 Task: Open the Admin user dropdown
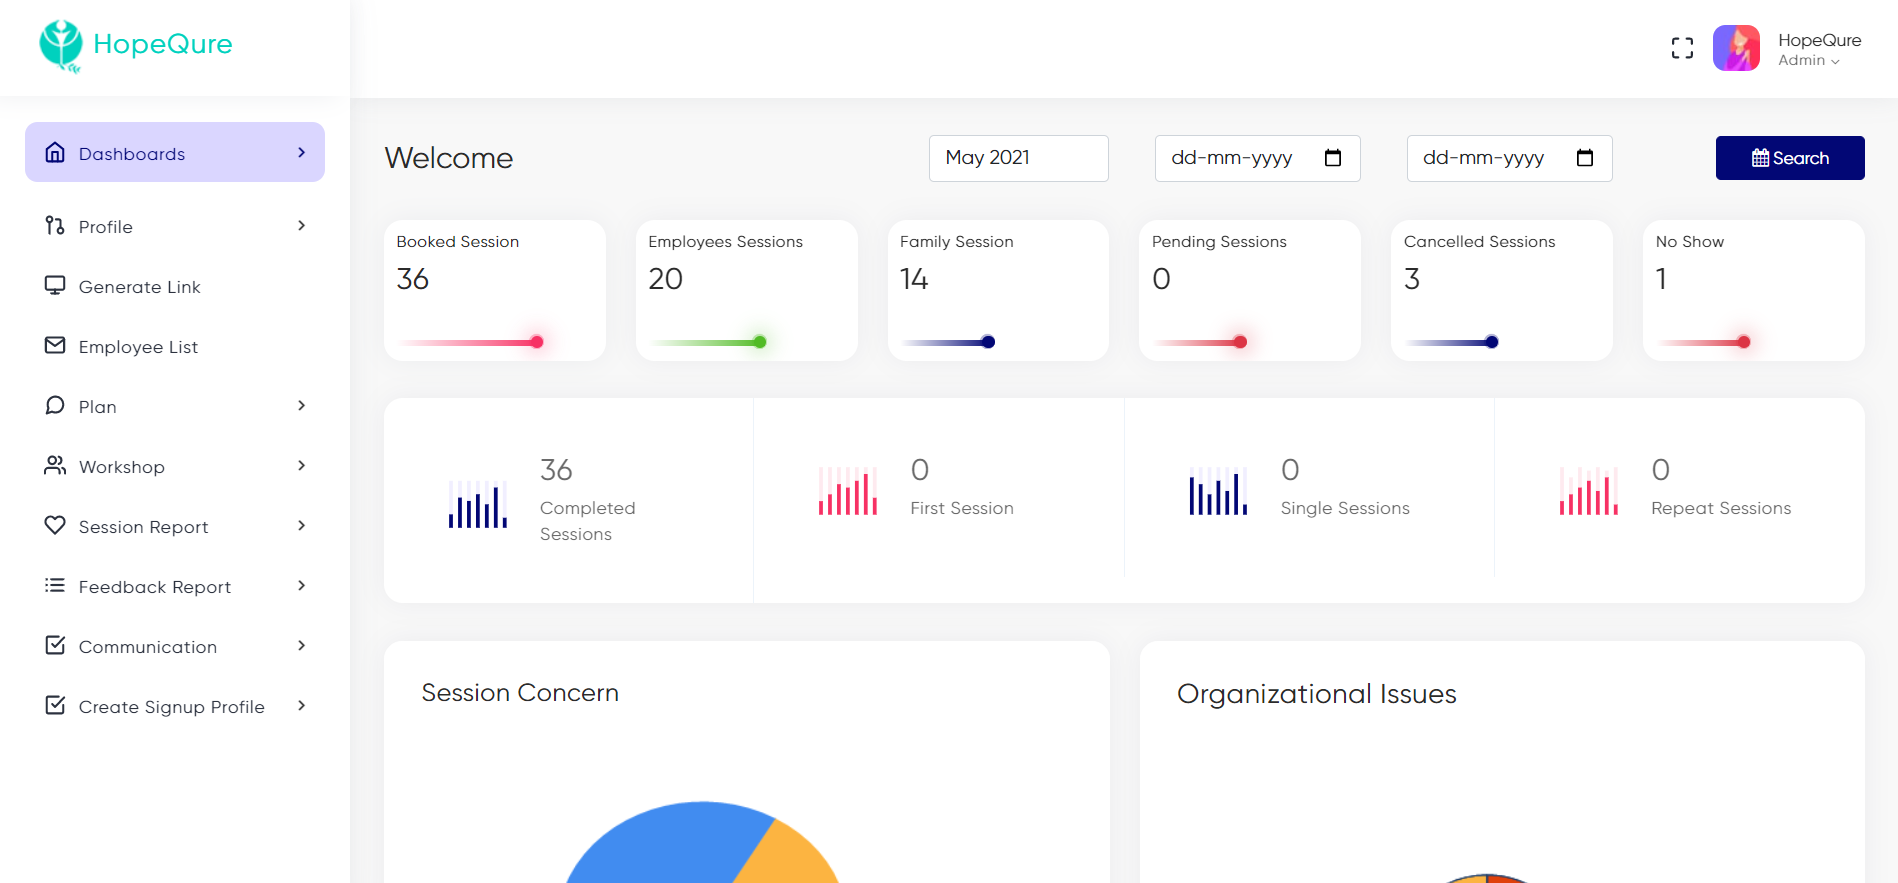pos(1809,61)
